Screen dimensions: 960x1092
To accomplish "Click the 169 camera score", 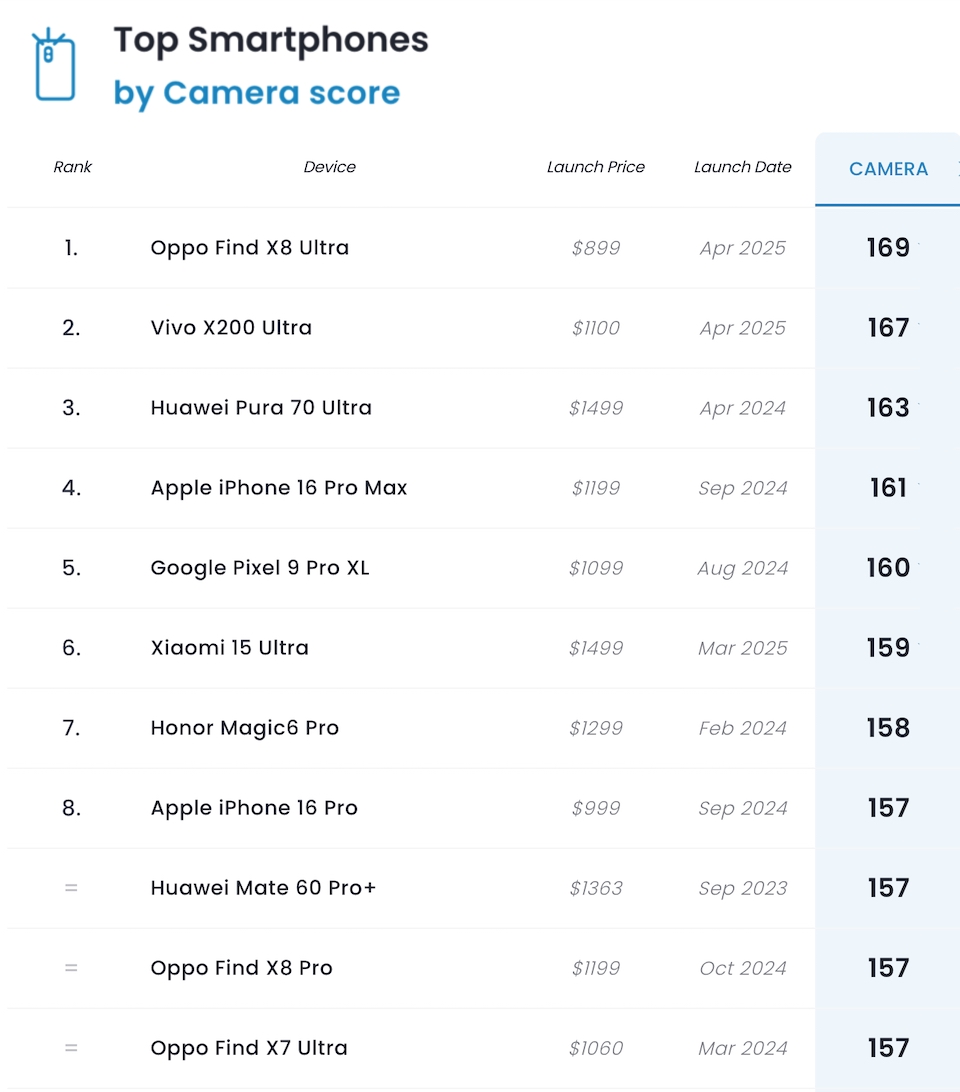I will tap(888, 248).
